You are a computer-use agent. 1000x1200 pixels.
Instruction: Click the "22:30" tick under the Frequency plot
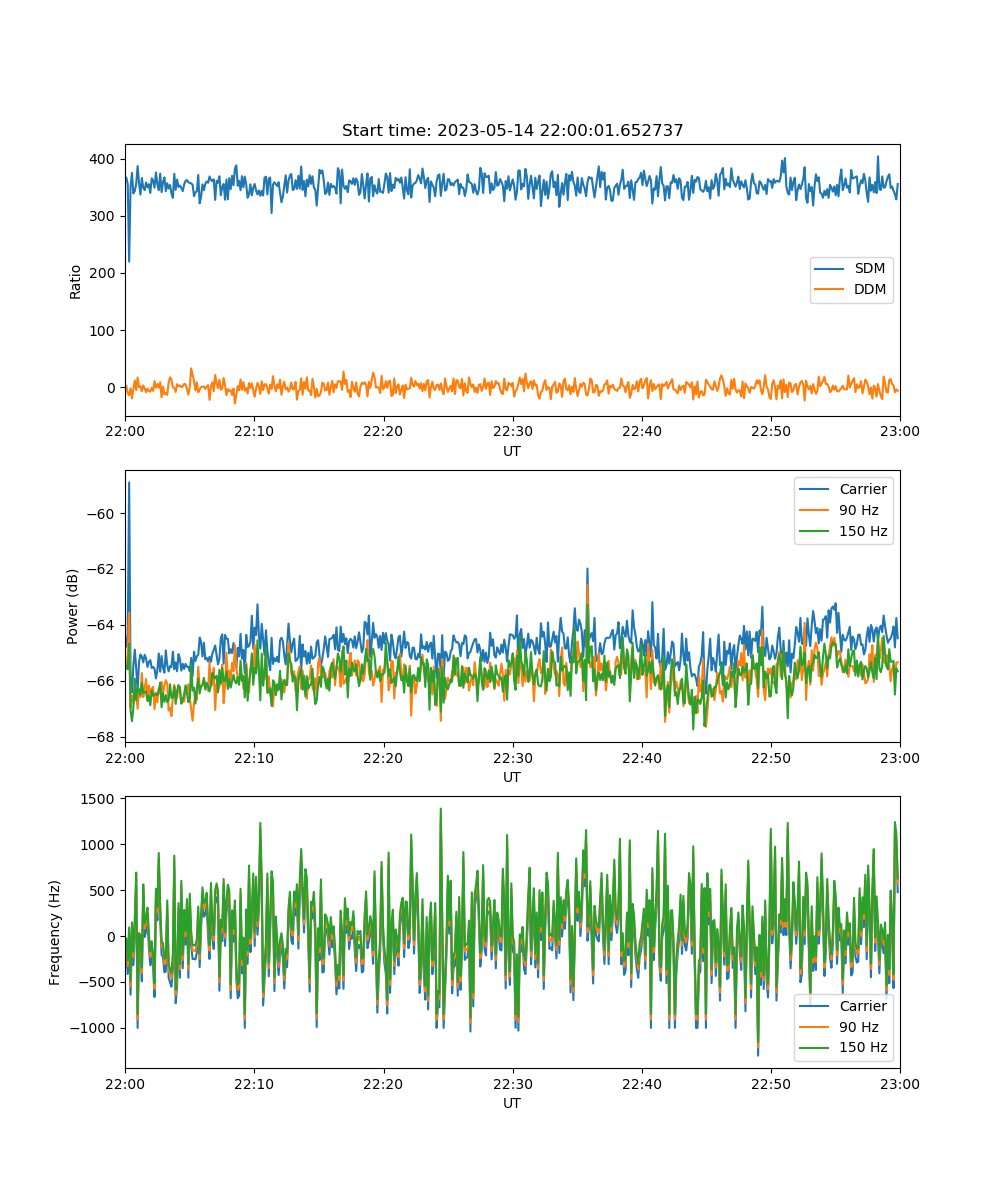pos(512,1083)
